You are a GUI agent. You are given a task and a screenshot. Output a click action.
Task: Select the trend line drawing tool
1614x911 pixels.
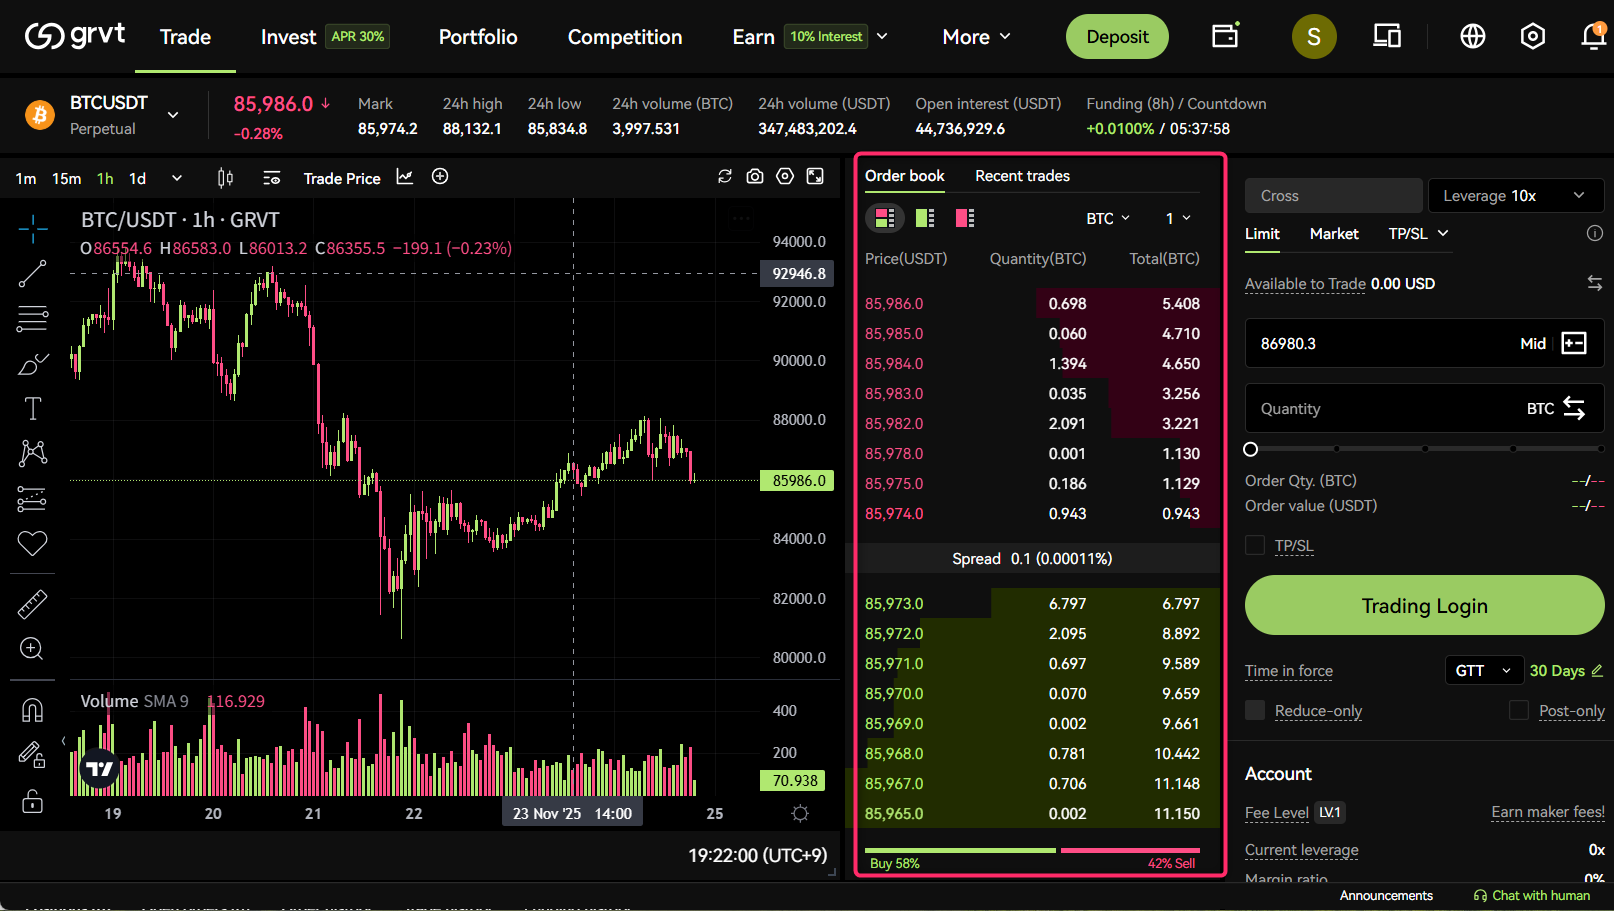click(32, 274)
